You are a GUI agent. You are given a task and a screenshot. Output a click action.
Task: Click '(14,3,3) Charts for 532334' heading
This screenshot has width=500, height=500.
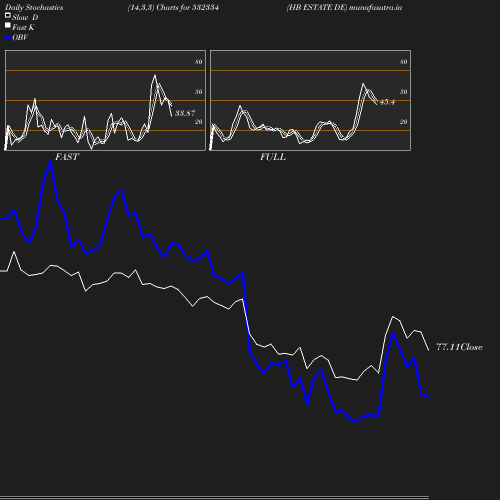173,7
